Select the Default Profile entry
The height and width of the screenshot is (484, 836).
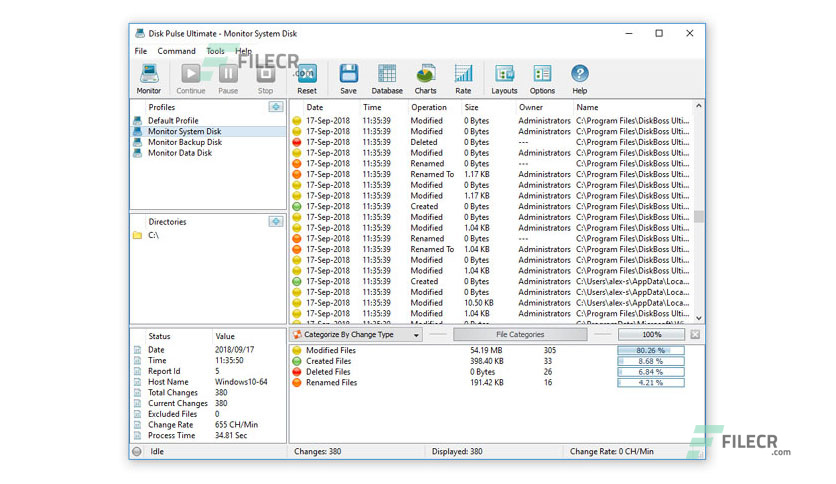pyautogui.click(x=208, y=121)
